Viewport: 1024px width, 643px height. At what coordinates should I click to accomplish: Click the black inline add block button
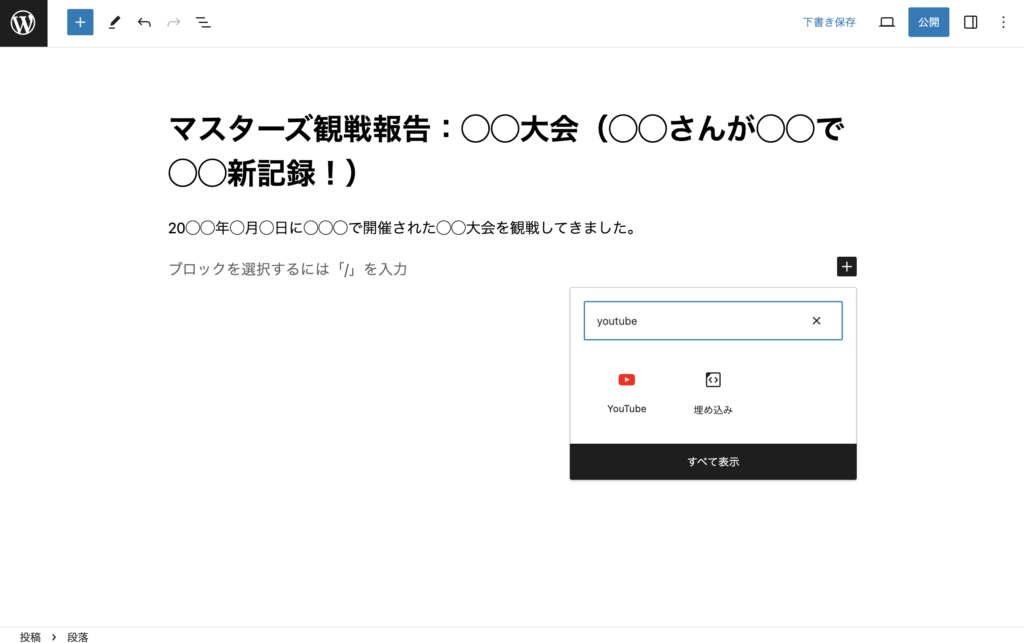tap(846, 267)
